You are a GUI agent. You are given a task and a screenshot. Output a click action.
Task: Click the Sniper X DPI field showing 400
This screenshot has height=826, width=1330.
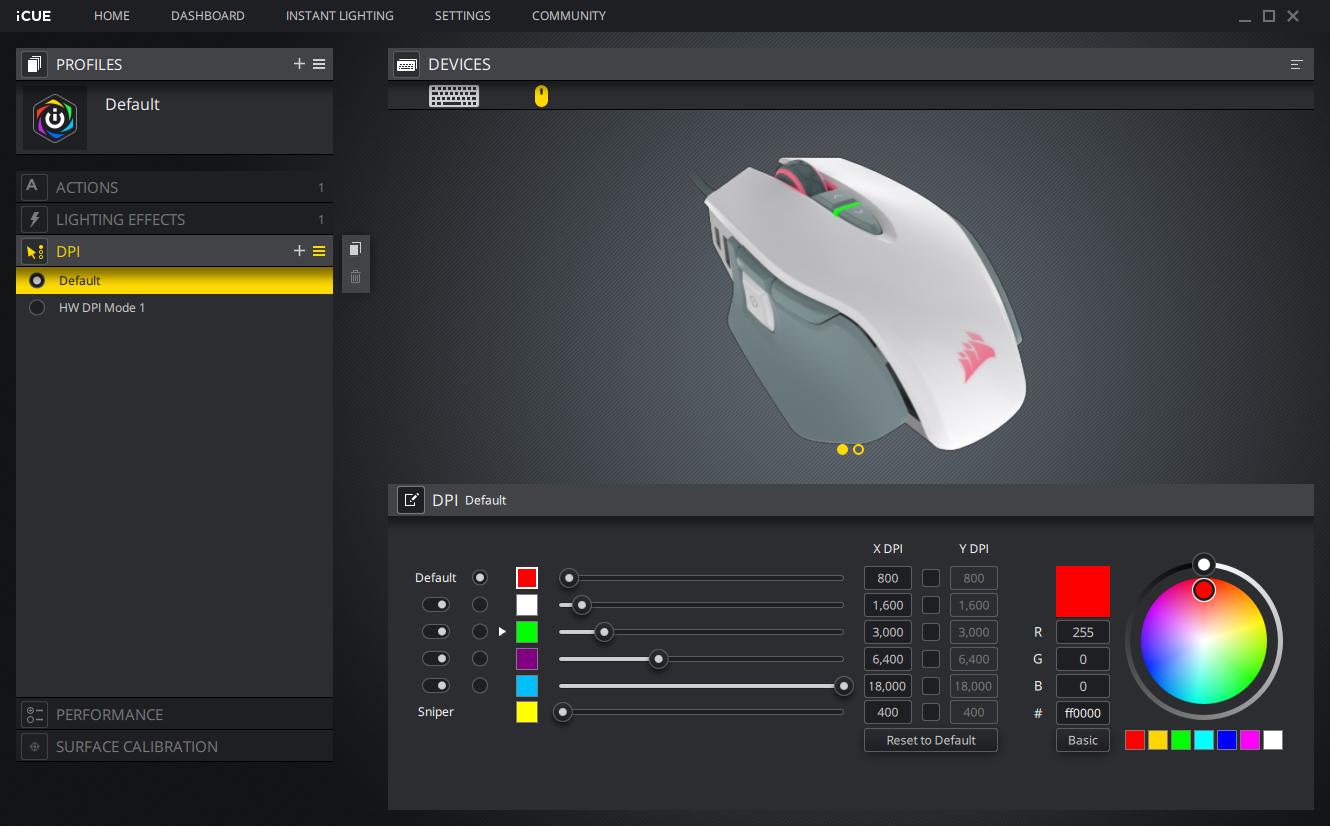tap(888, 713)
